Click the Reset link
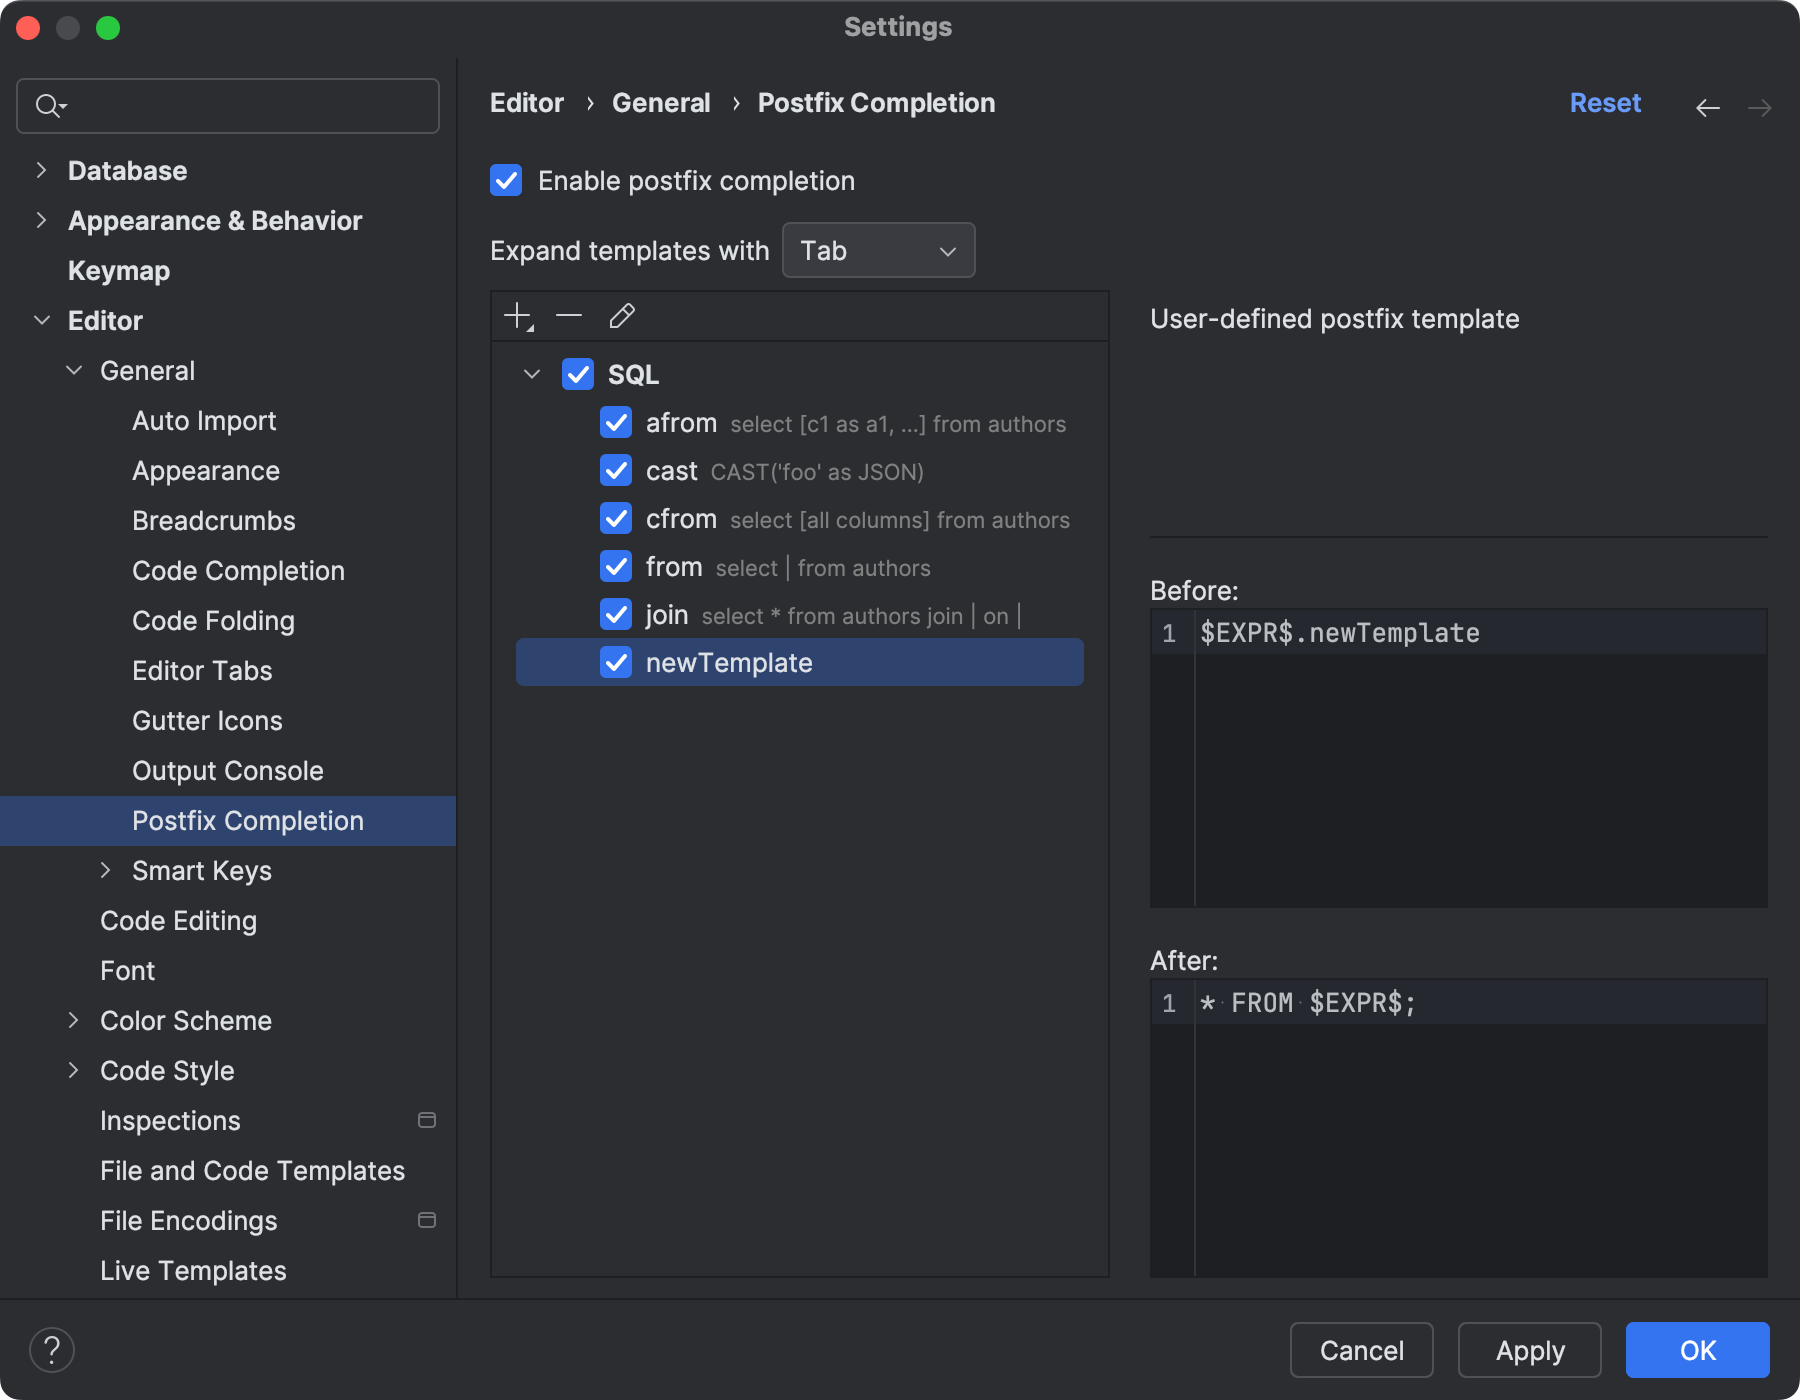The image size is (1800, 1400). tap(1605, 102)
